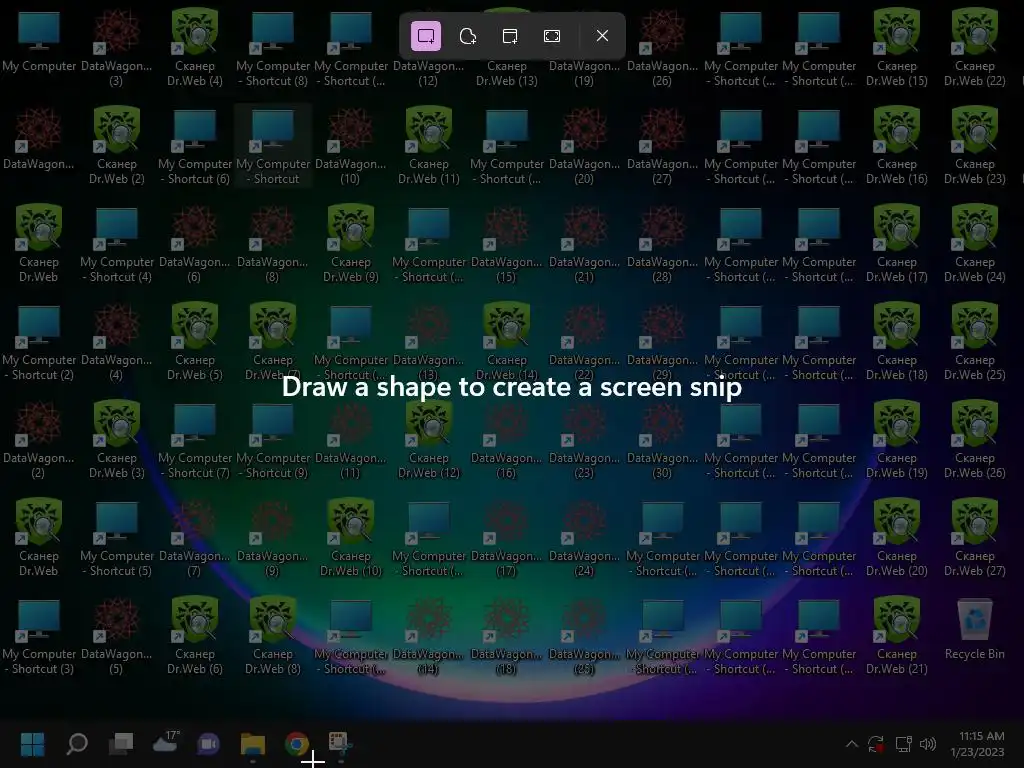The height and width of the screenshot is (768, 1024).
Task: Select My Computer - Shortcut (4)
Action: tap(117, 244)
